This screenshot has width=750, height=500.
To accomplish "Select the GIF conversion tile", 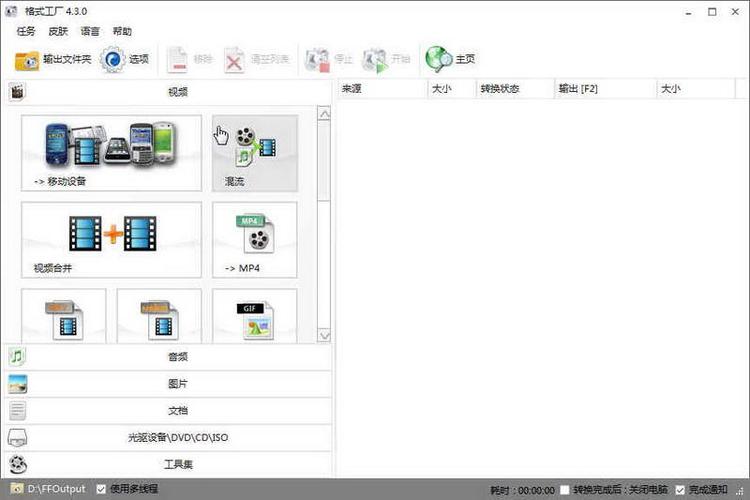I will (x=255, y=316).
